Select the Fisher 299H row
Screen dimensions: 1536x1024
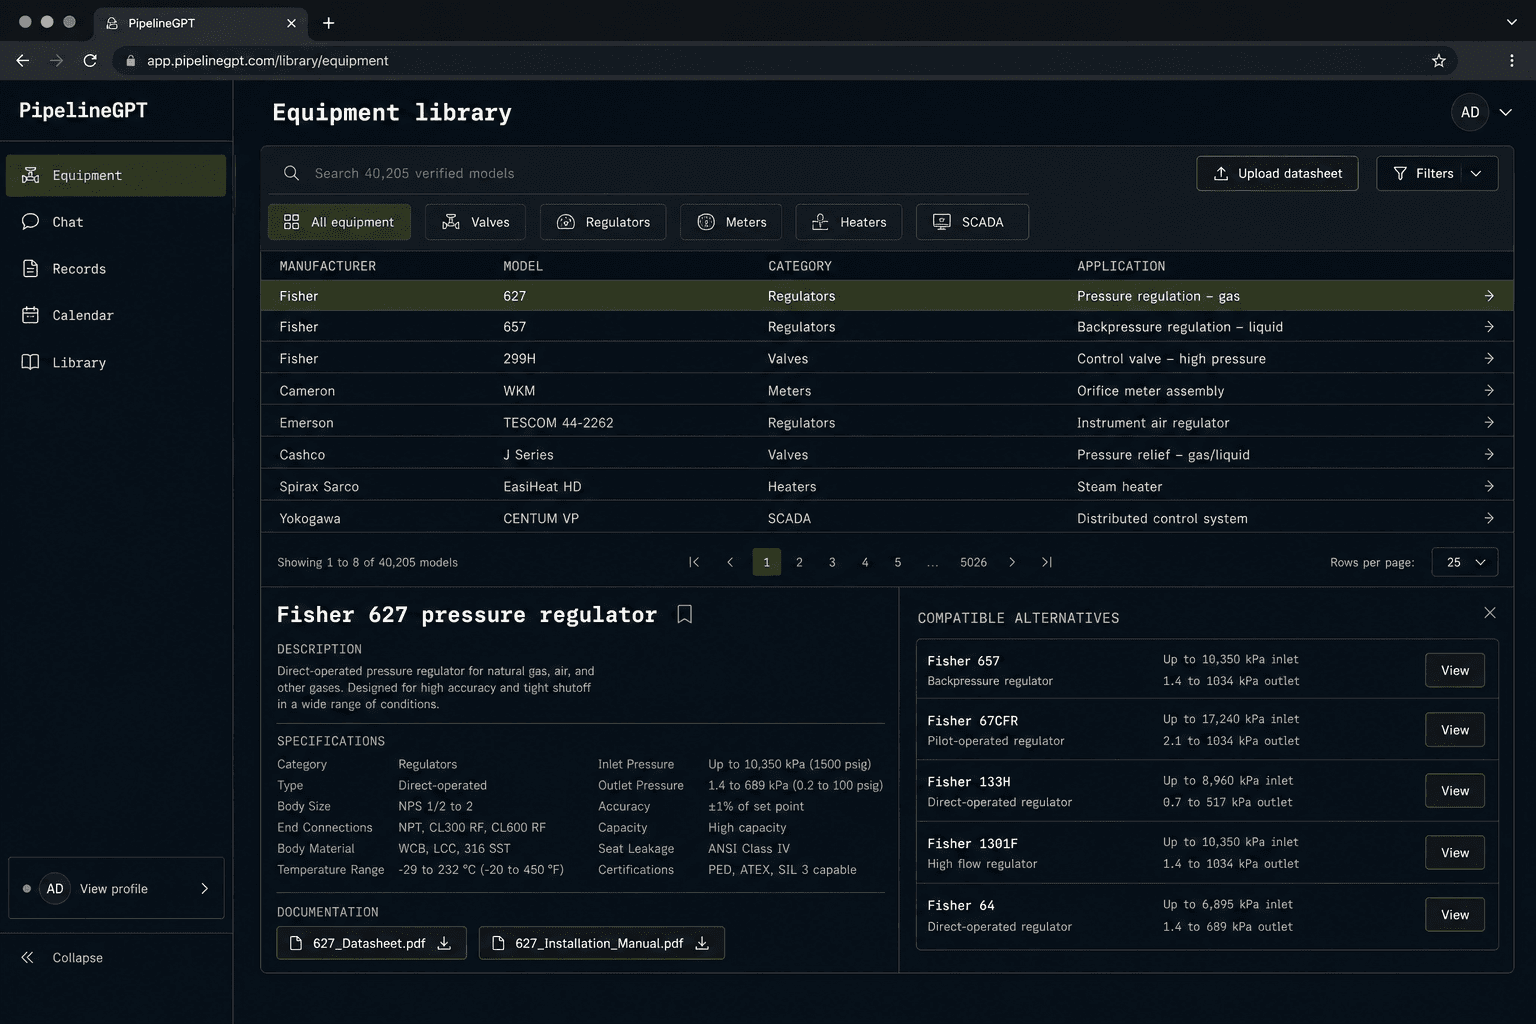tap(887, 359)
